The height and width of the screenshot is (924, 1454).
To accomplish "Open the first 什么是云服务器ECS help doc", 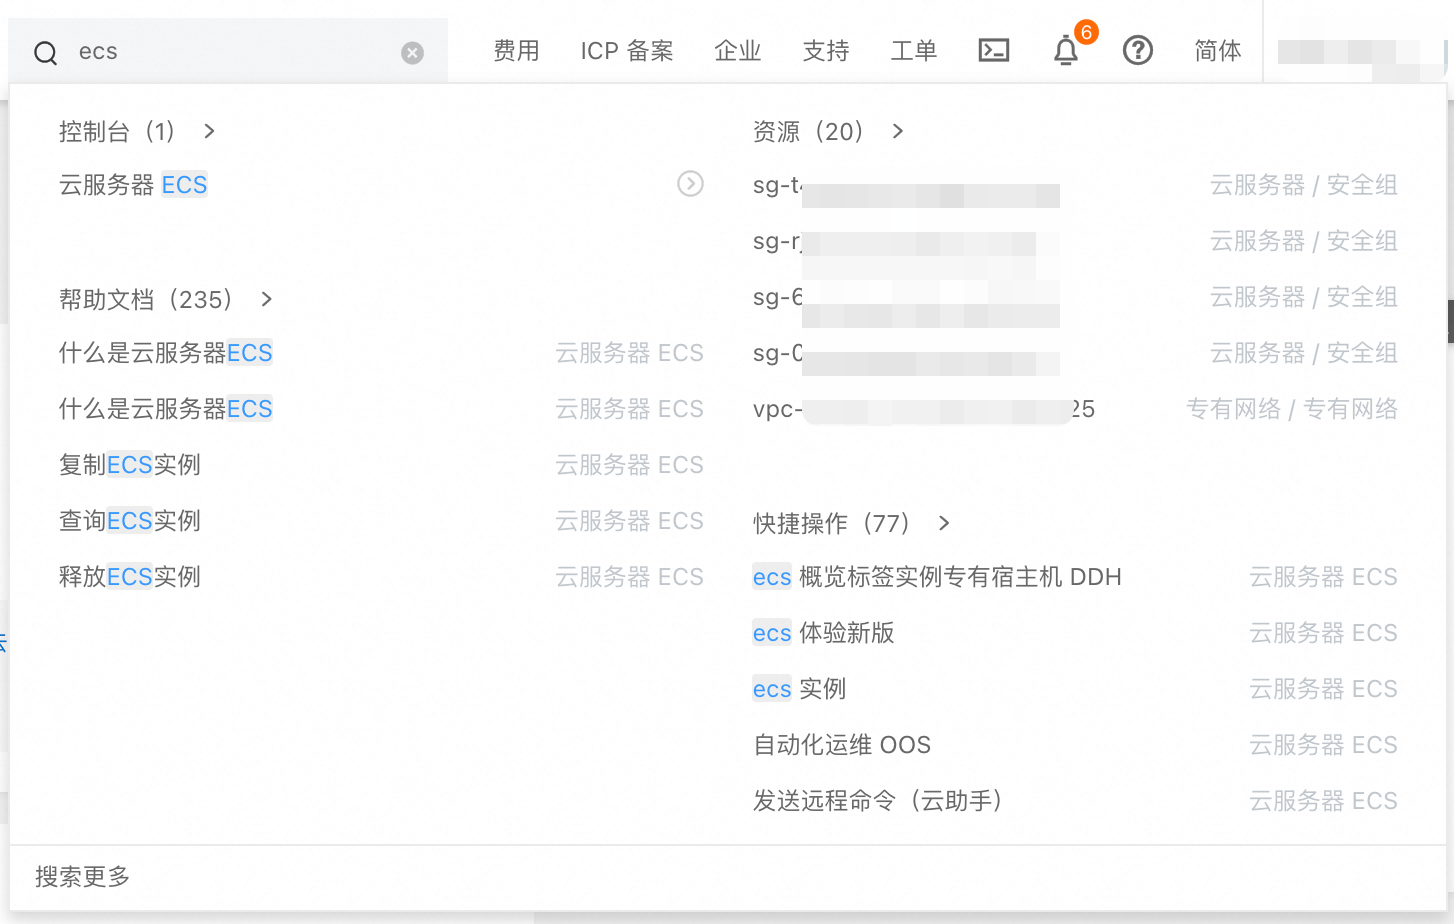I will [166, 353].
